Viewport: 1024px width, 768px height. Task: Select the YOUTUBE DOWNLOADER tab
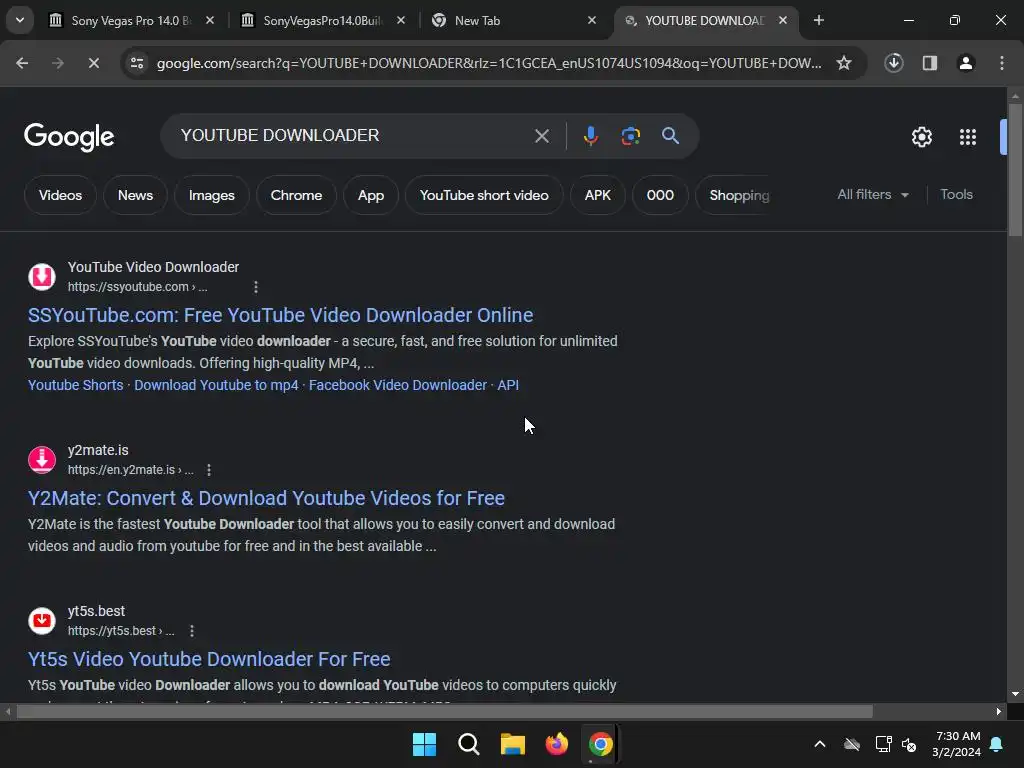pyautogui.click(x=705, y=20)
